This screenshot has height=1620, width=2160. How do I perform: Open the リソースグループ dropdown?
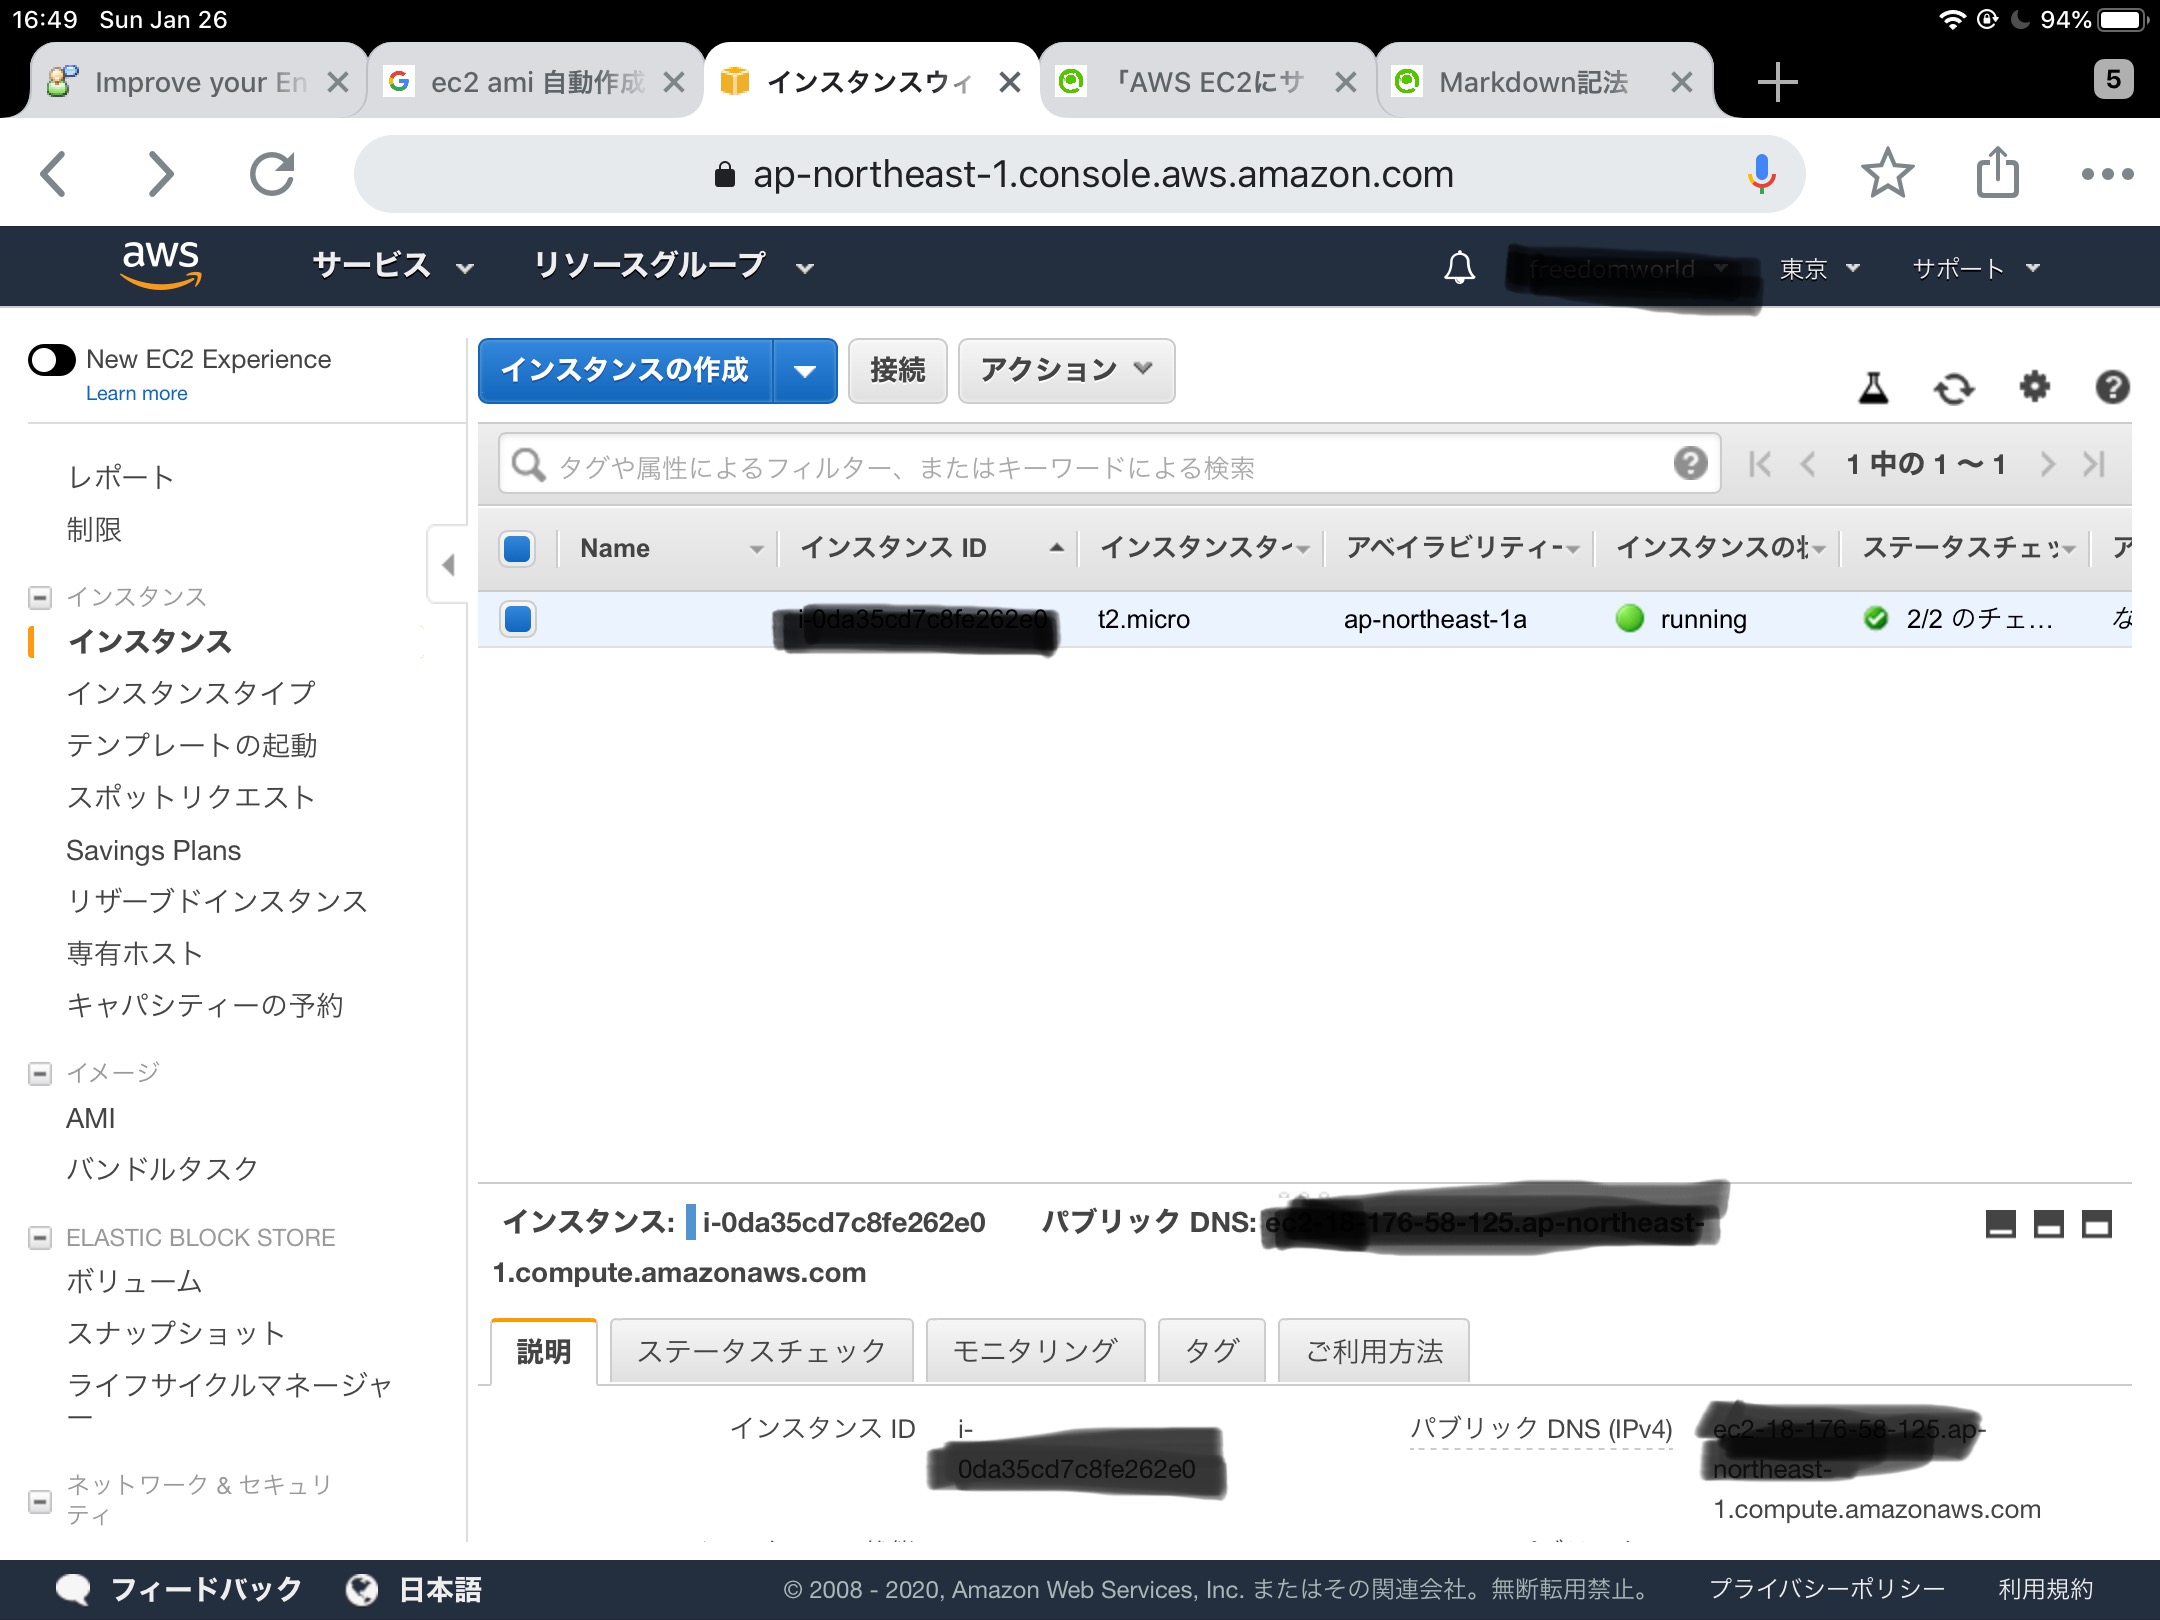(x=672, y=266)
